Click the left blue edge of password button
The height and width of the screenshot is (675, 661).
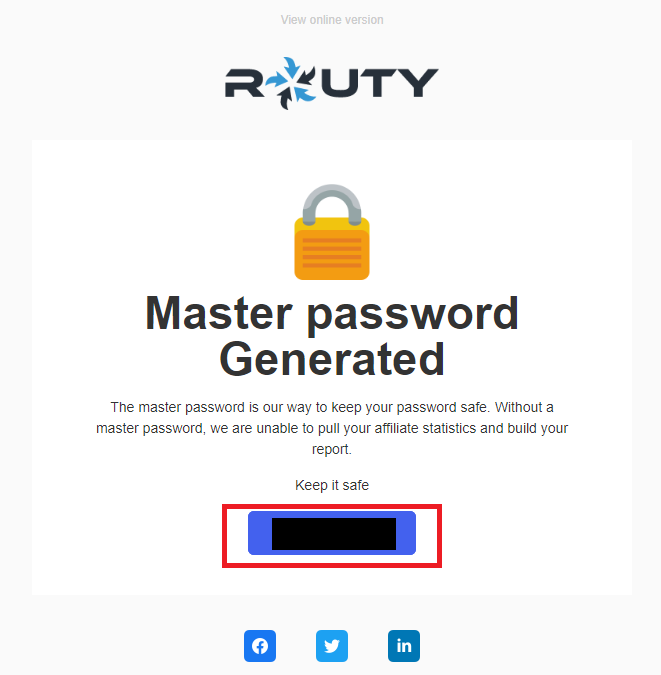click(260, 533)
